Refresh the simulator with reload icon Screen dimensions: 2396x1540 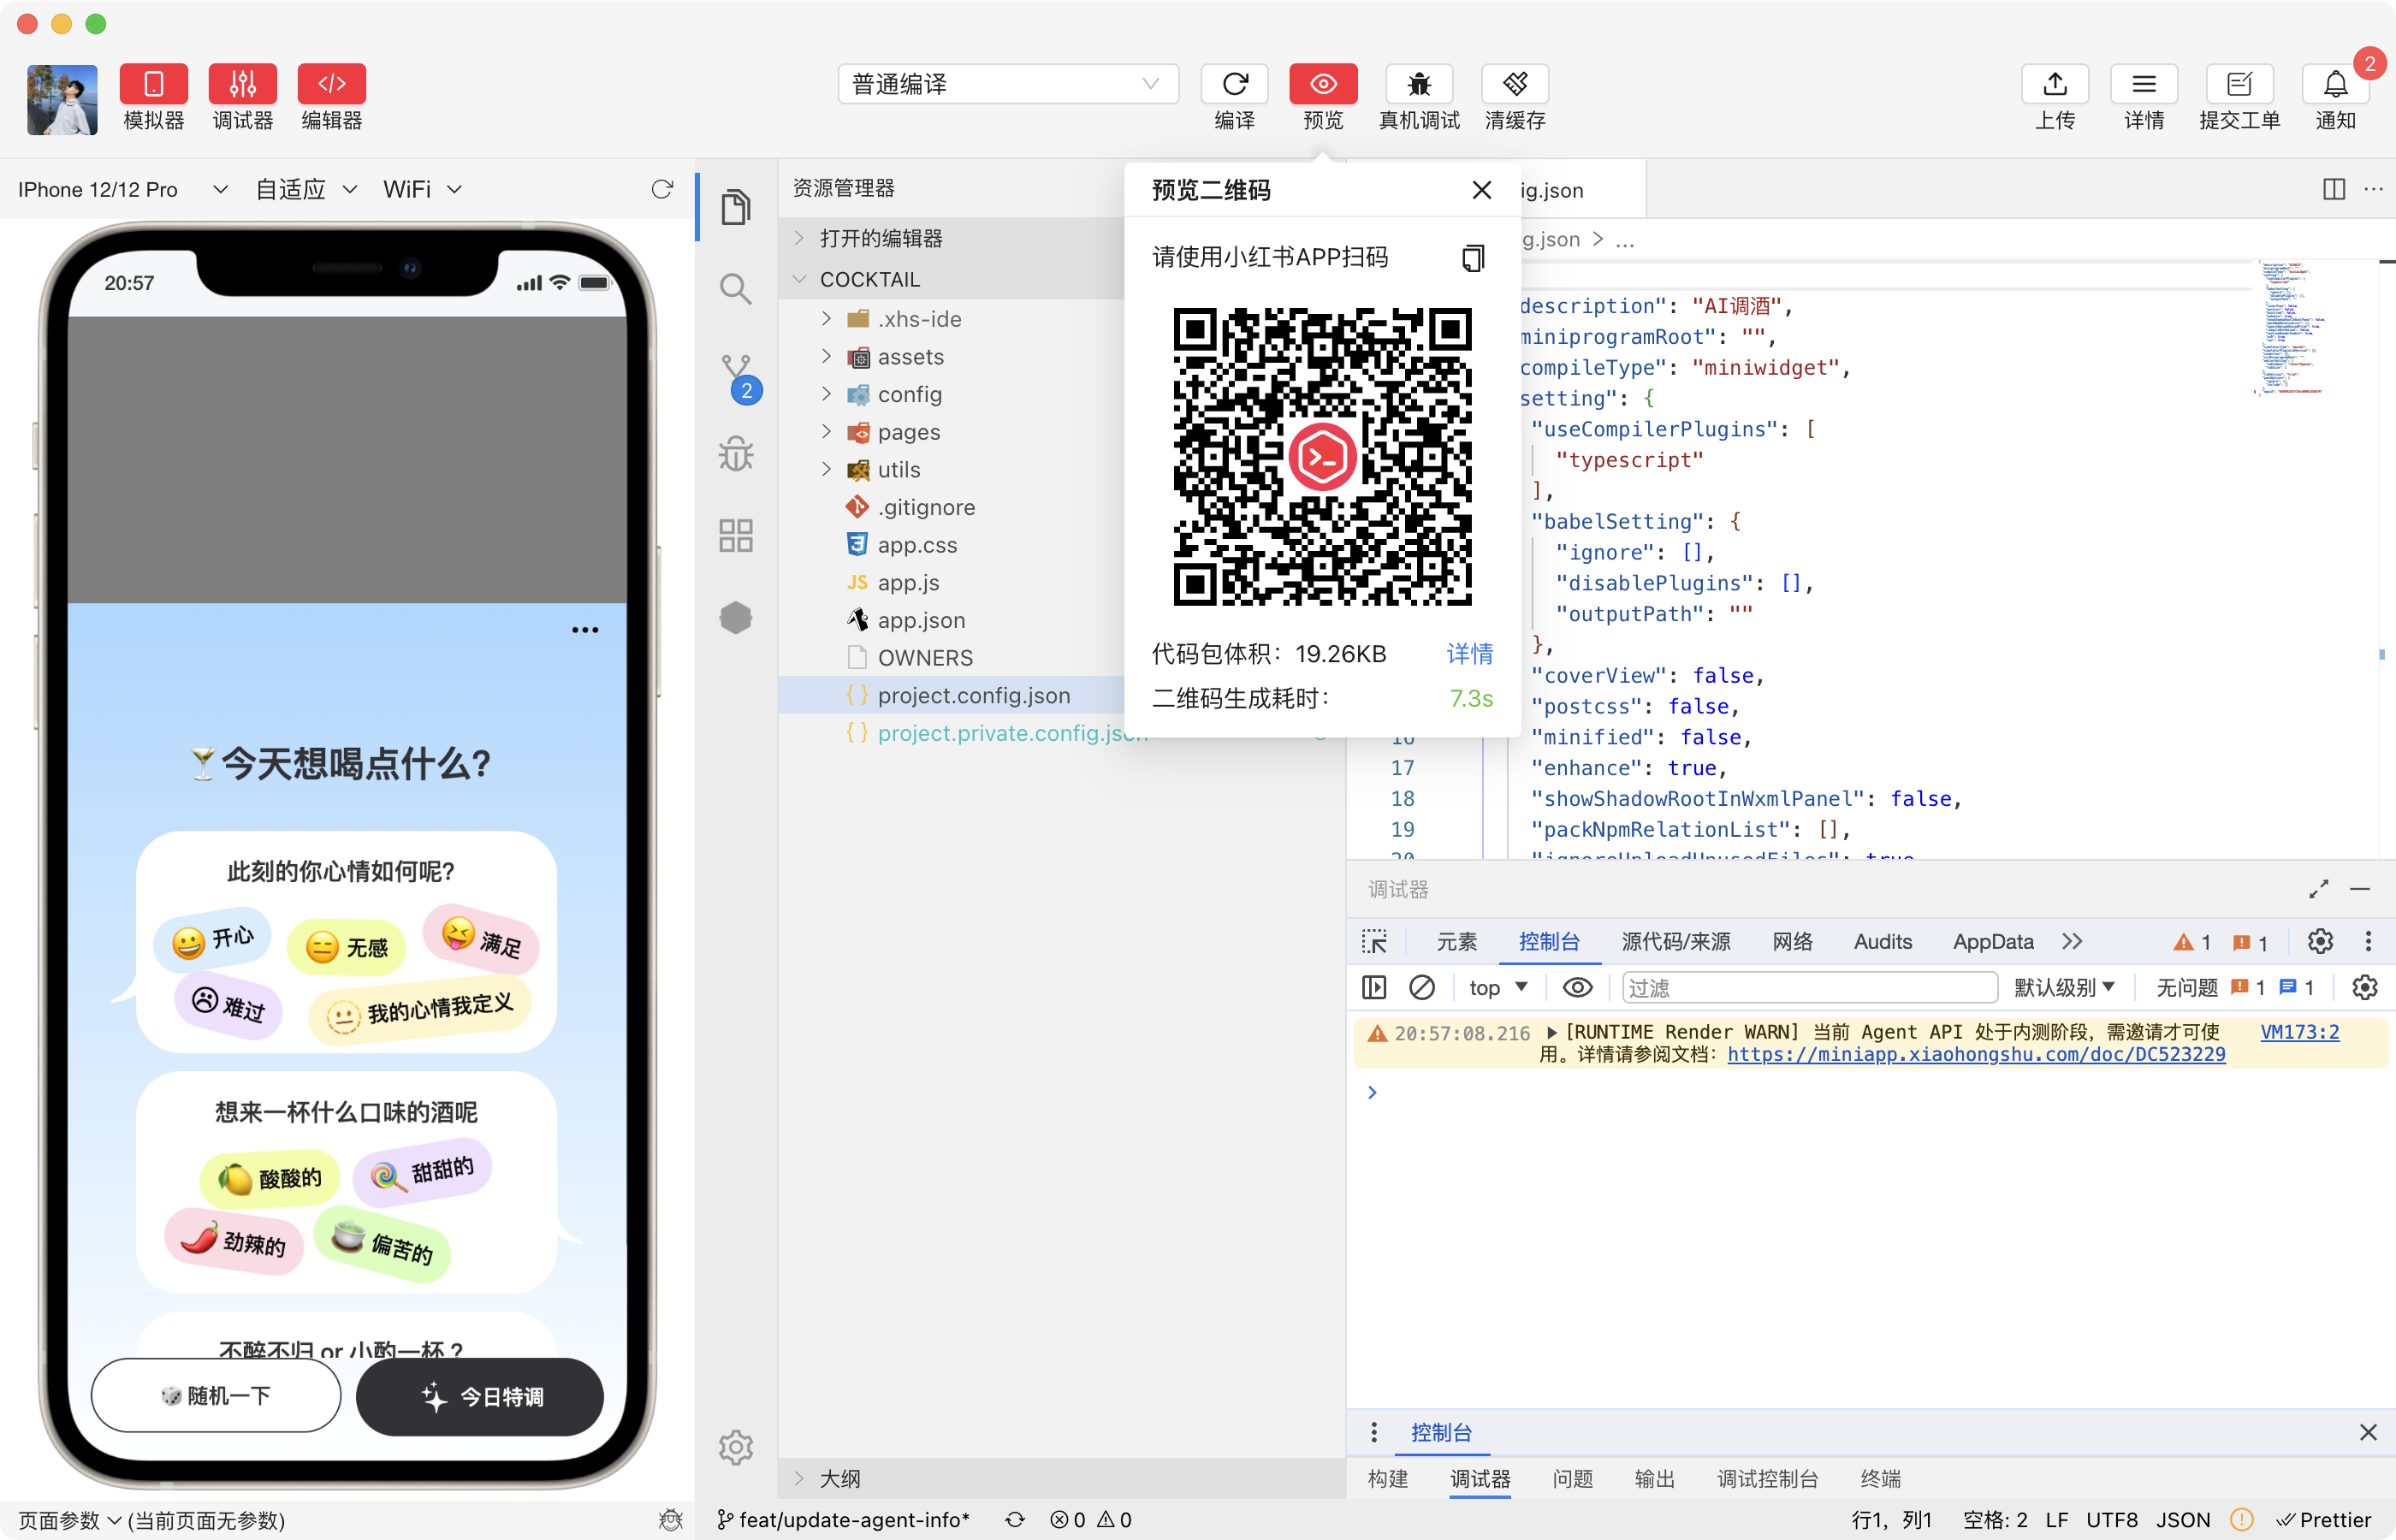(662, 189)
